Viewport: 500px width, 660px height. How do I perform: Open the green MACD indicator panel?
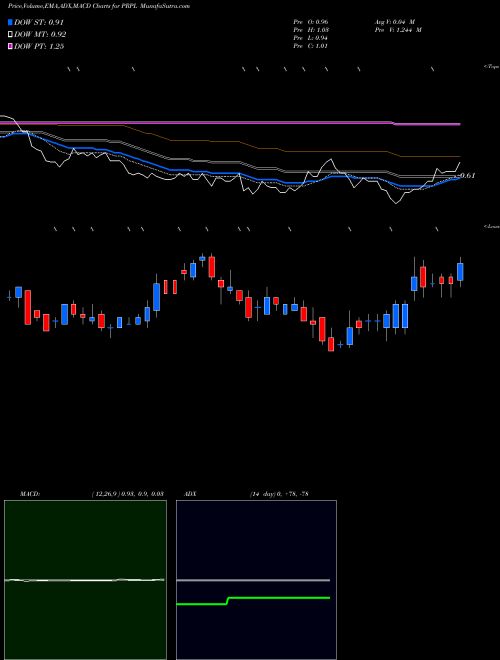tap(85, 580)
